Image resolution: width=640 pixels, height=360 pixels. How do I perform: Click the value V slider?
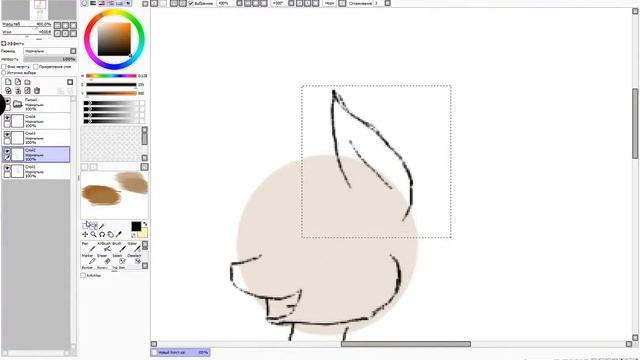pos(111,93)
